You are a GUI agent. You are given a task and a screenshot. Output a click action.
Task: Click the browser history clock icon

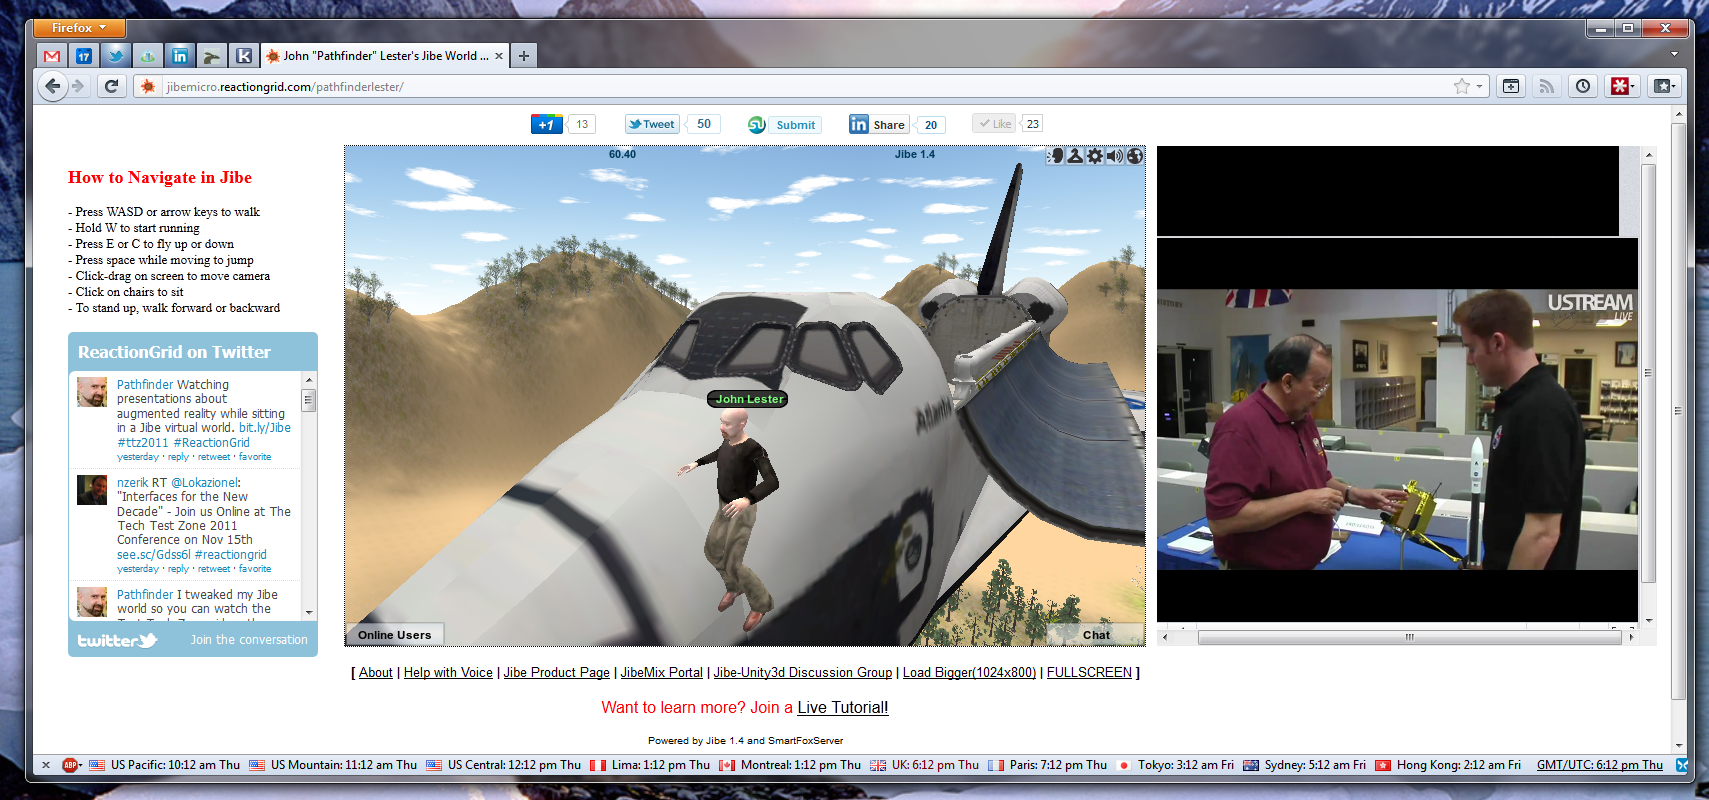click(1583, 86)
